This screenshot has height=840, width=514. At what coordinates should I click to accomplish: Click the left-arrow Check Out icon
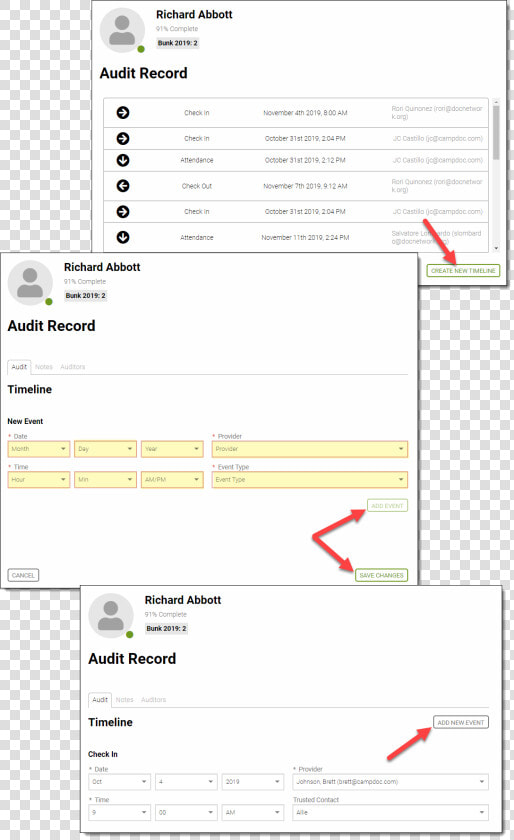coord(123,186)
